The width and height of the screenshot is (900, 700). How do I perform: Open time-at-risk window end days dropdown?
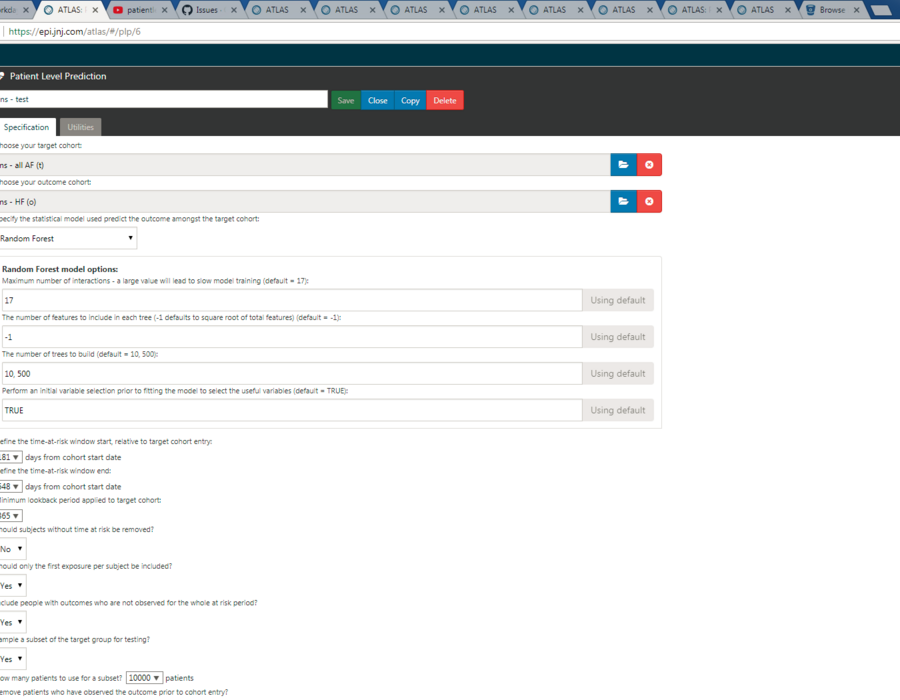[11, 487]
